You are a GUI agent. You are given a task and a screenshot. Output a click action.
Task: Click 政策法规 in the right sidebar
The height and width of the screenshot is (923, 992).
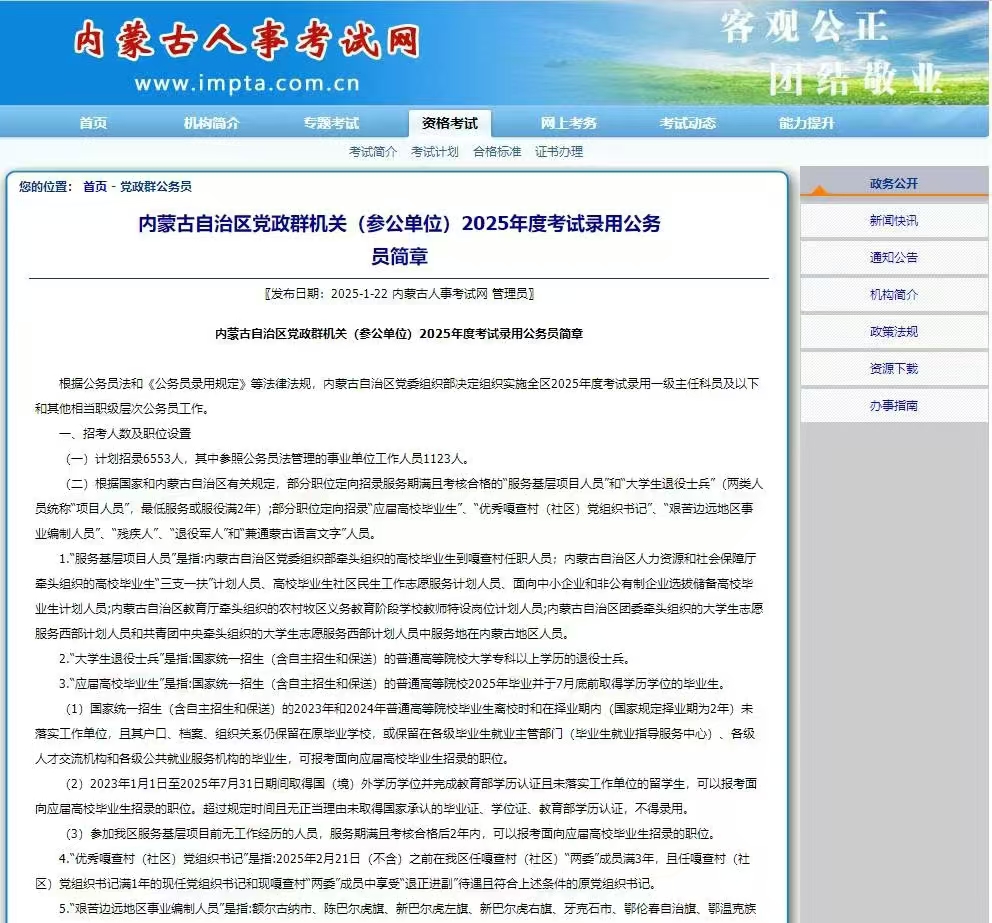click(893, 331)
